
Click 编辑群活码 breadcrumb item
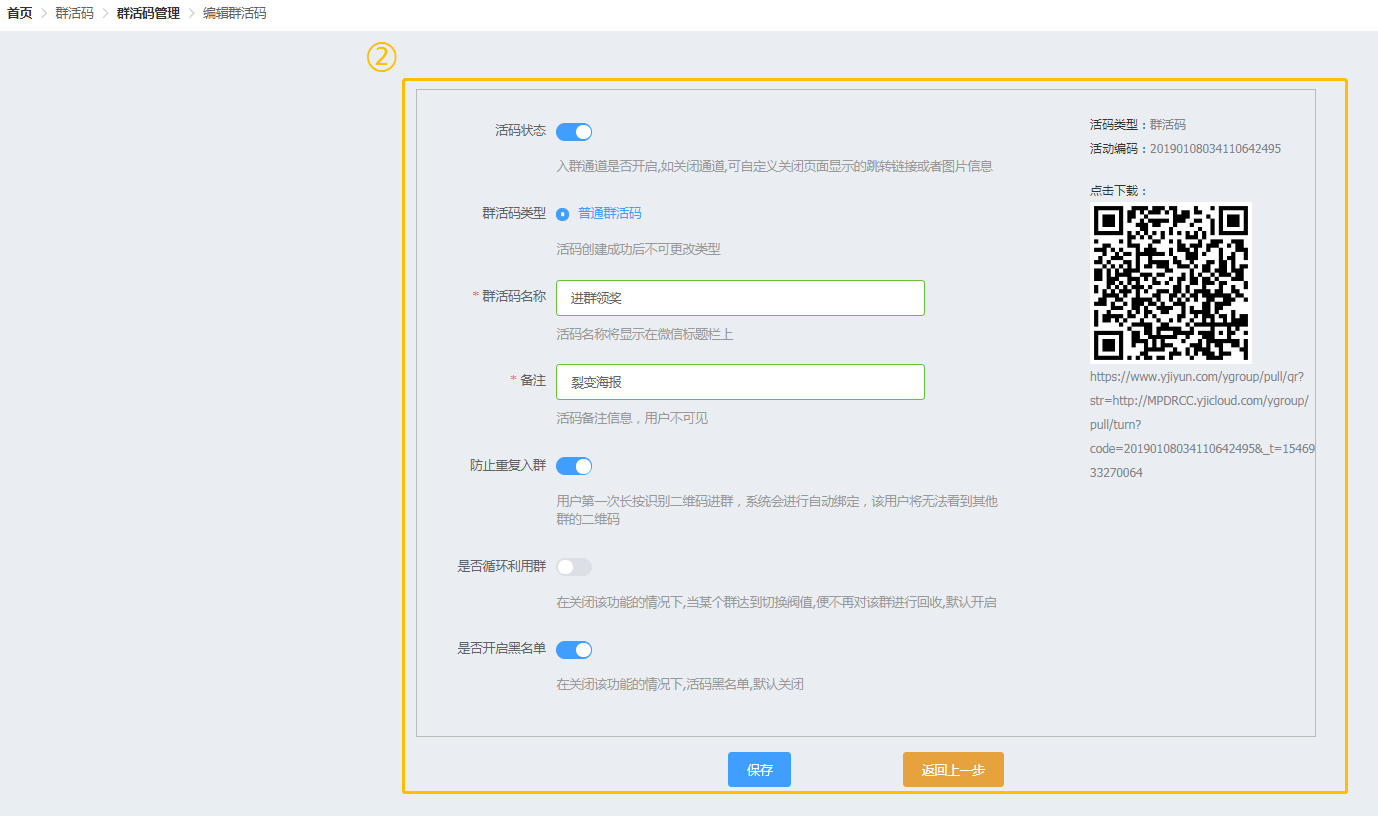235,14
